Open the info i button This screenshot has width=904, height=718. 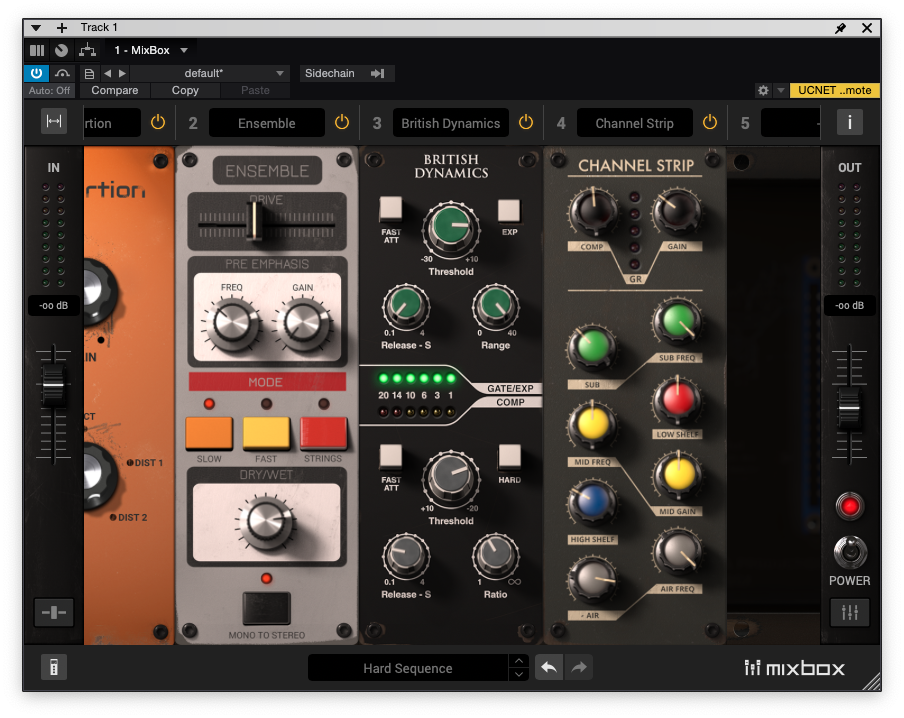[849, 122]
